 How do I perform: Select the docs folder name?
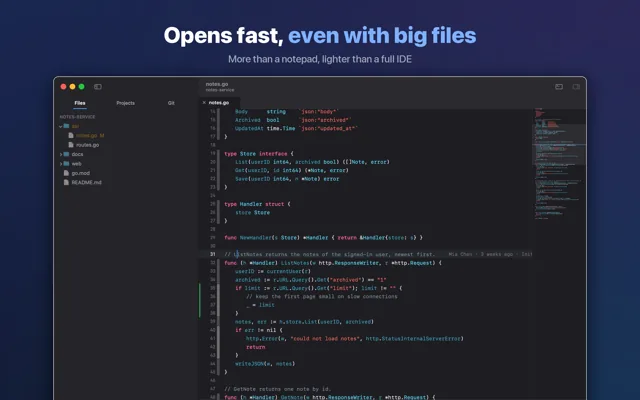77,154
